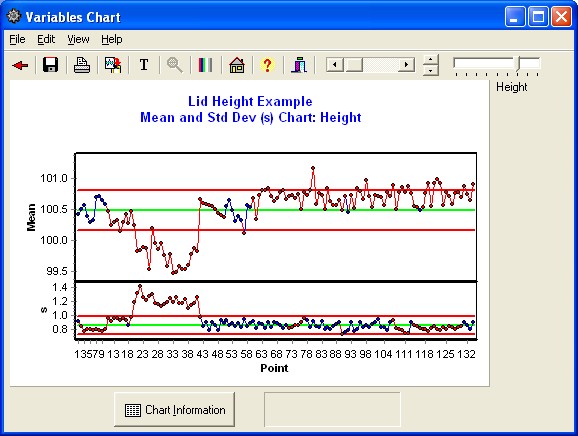578x436 pixels.
Task: Click the horizontal scrollbar right arrow
Action: 406,65
